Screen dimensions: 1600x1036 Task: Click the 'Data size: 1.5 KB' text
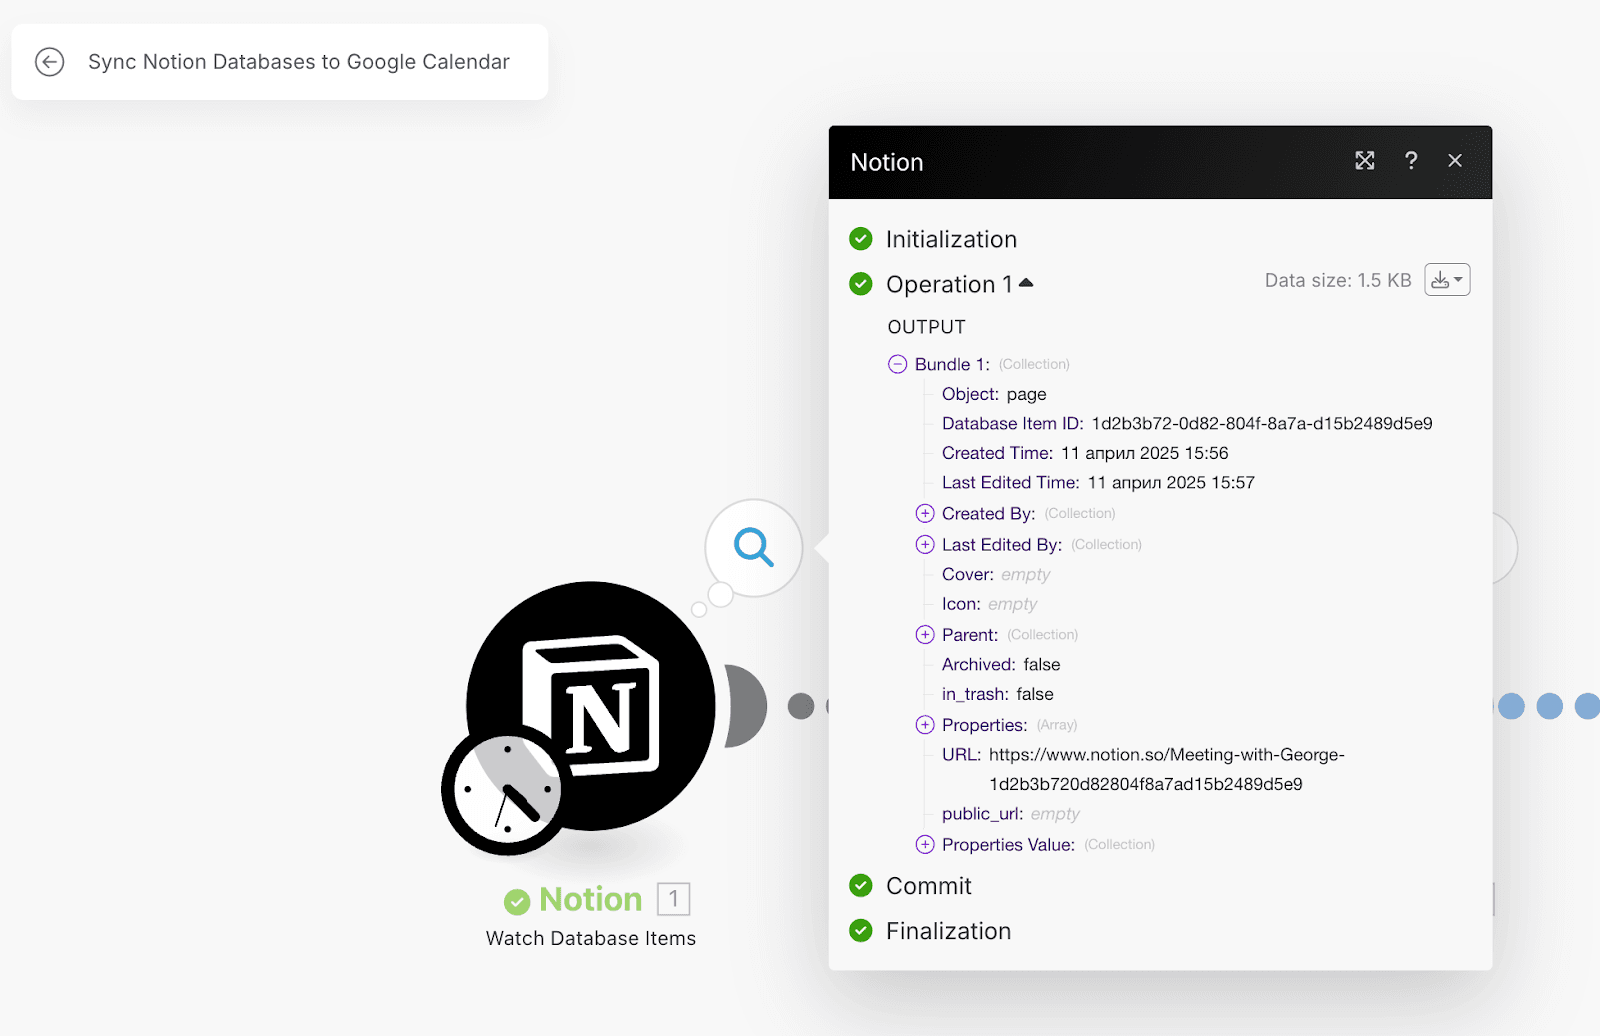1338,280
